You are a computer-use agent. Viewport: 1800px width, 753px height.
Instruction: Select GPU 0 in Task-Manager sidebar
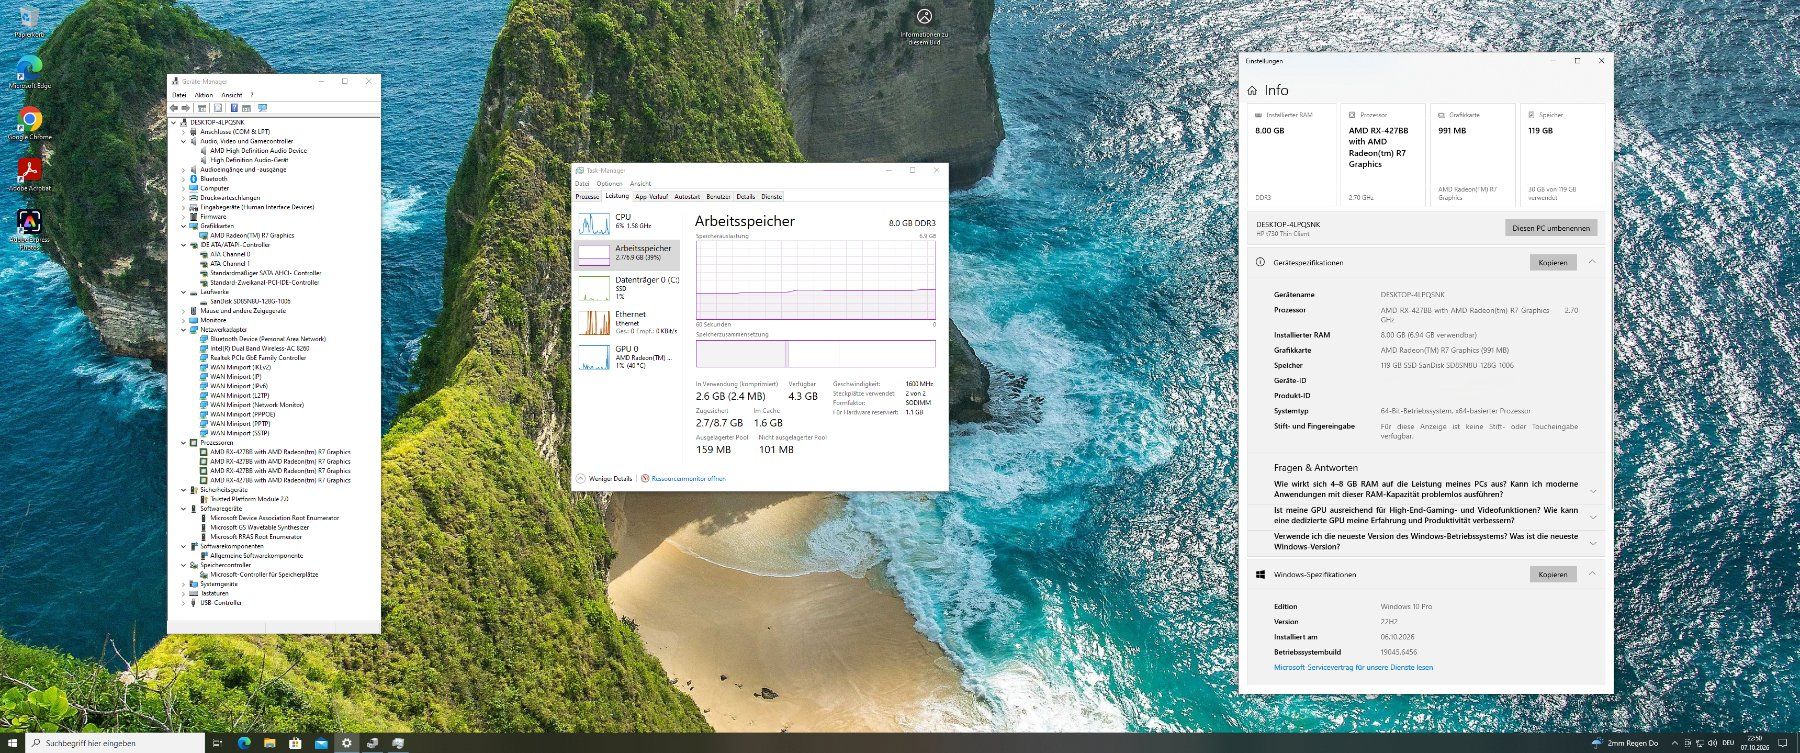point(627,357)
